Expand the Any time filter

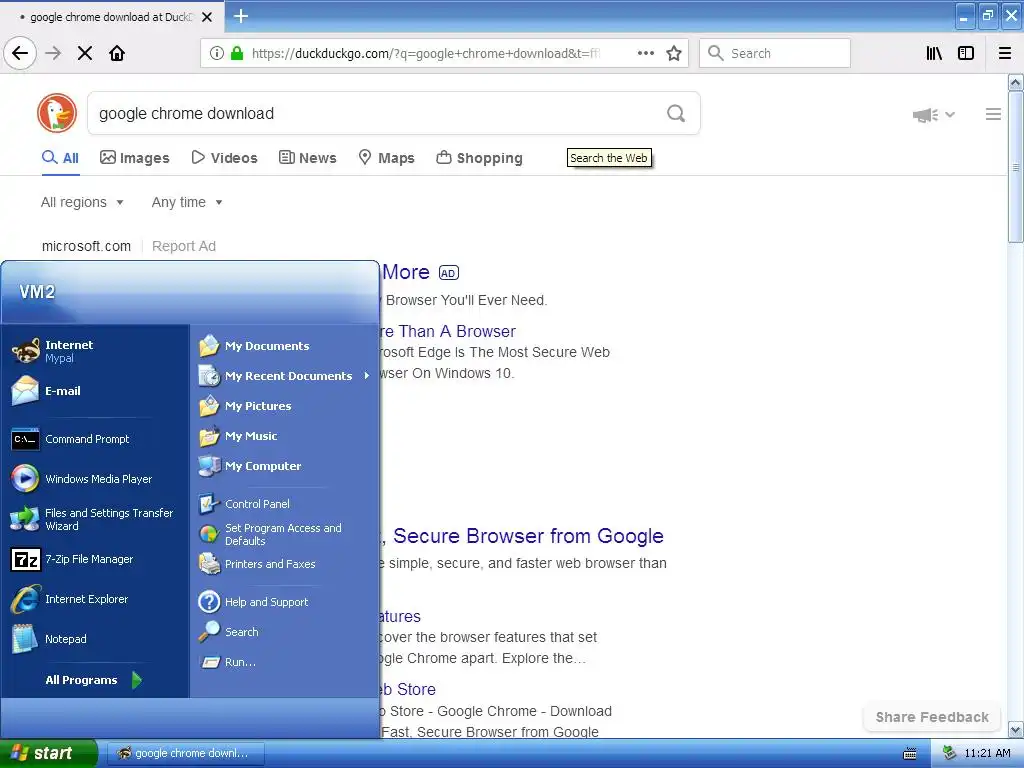[x=187, y=202]
